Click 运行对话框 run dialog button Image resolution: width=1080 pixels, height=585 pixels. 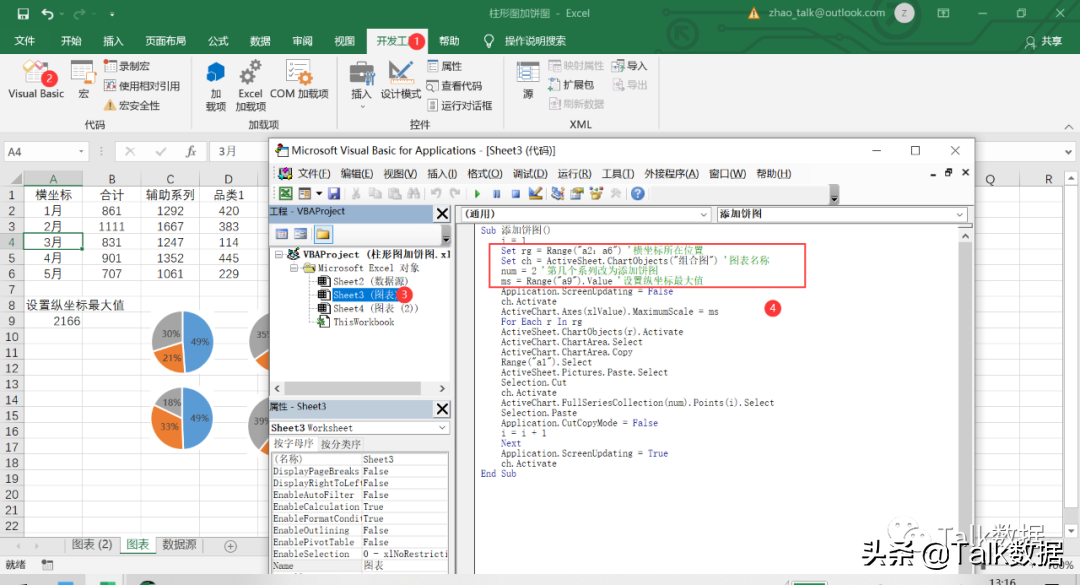pos(459,105)
